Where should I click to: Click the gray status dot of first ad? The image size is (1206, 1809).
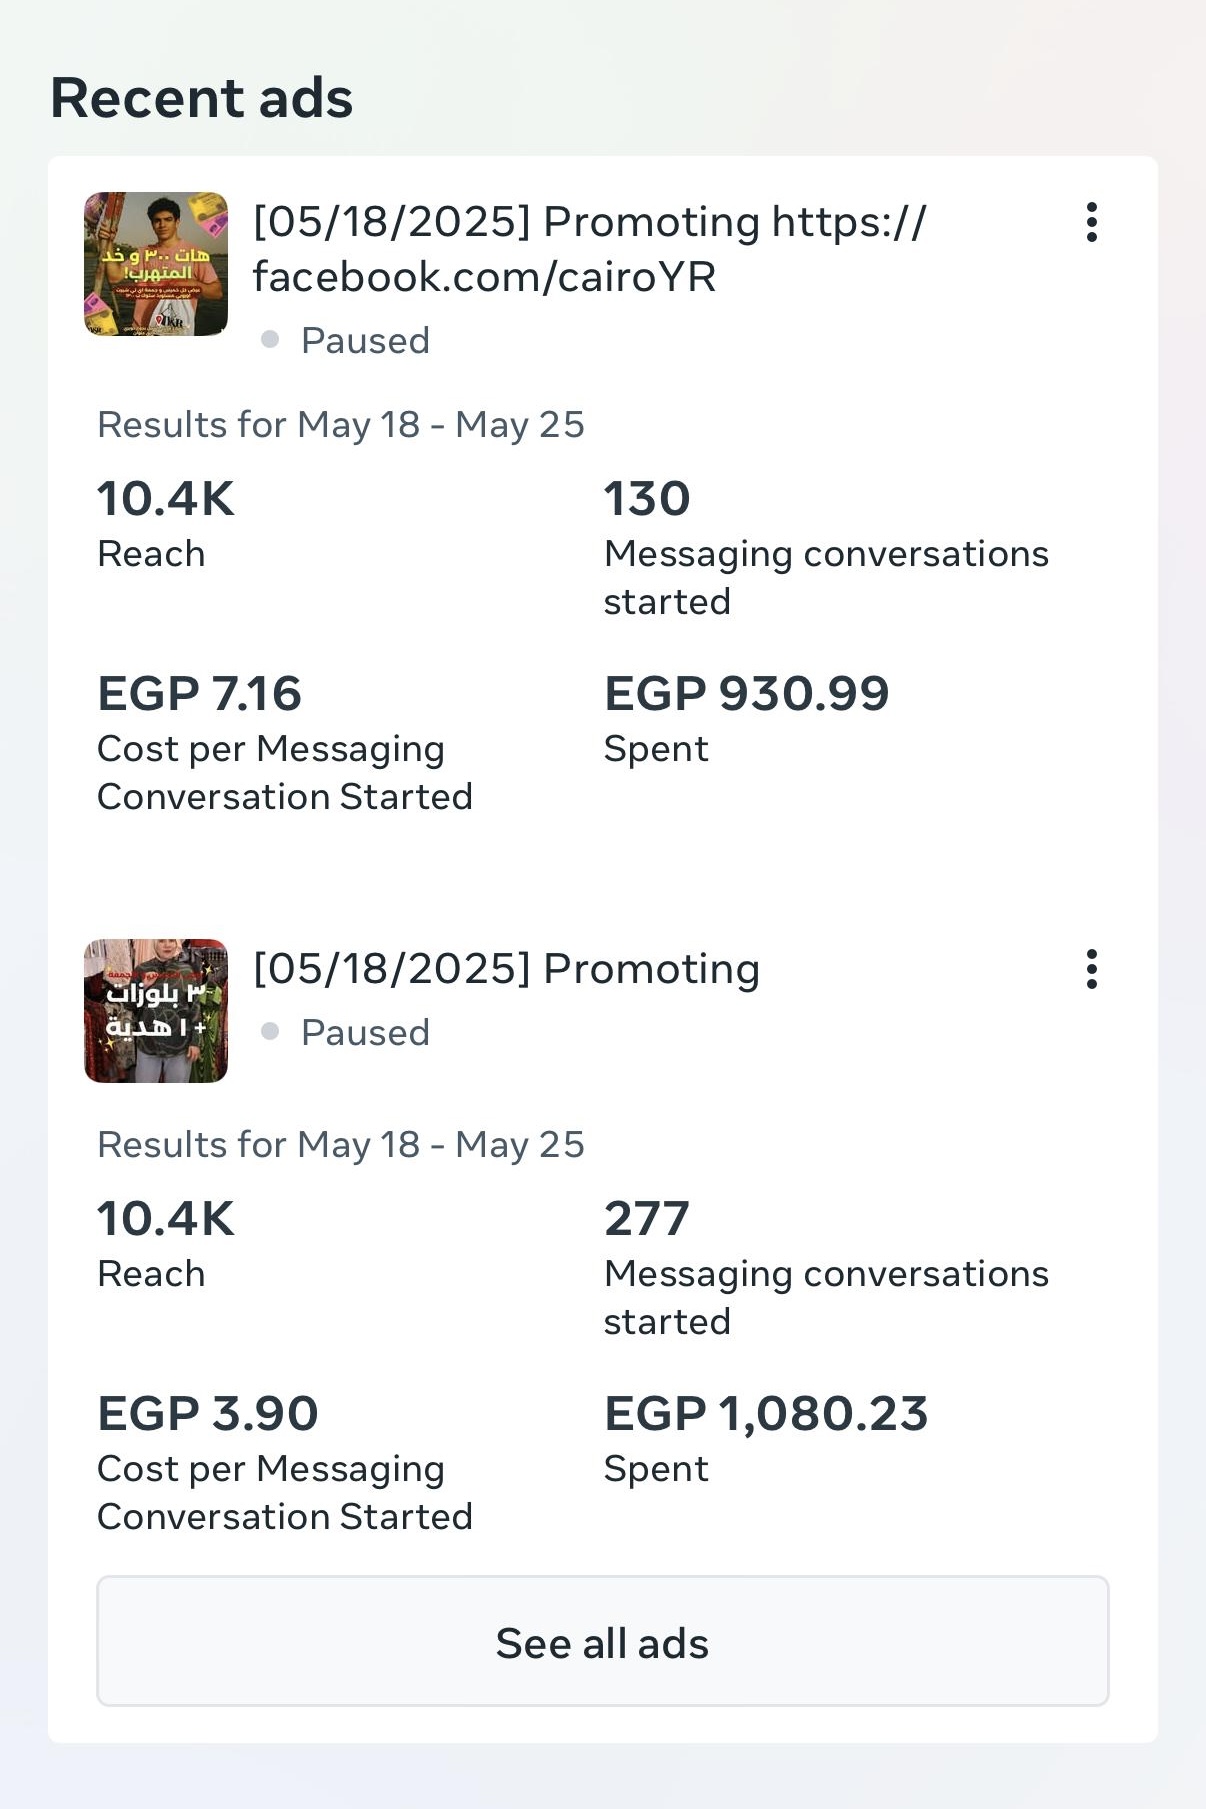[x=269, y=340]
